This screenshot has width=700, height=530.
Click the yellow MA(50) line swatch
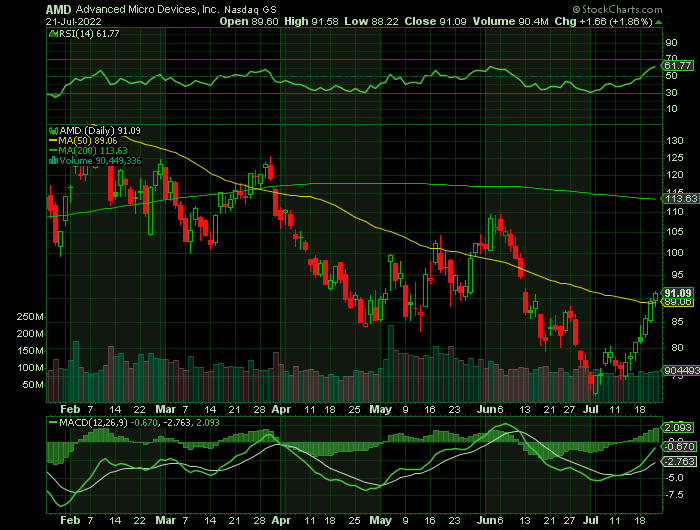[x=53, y=141]
